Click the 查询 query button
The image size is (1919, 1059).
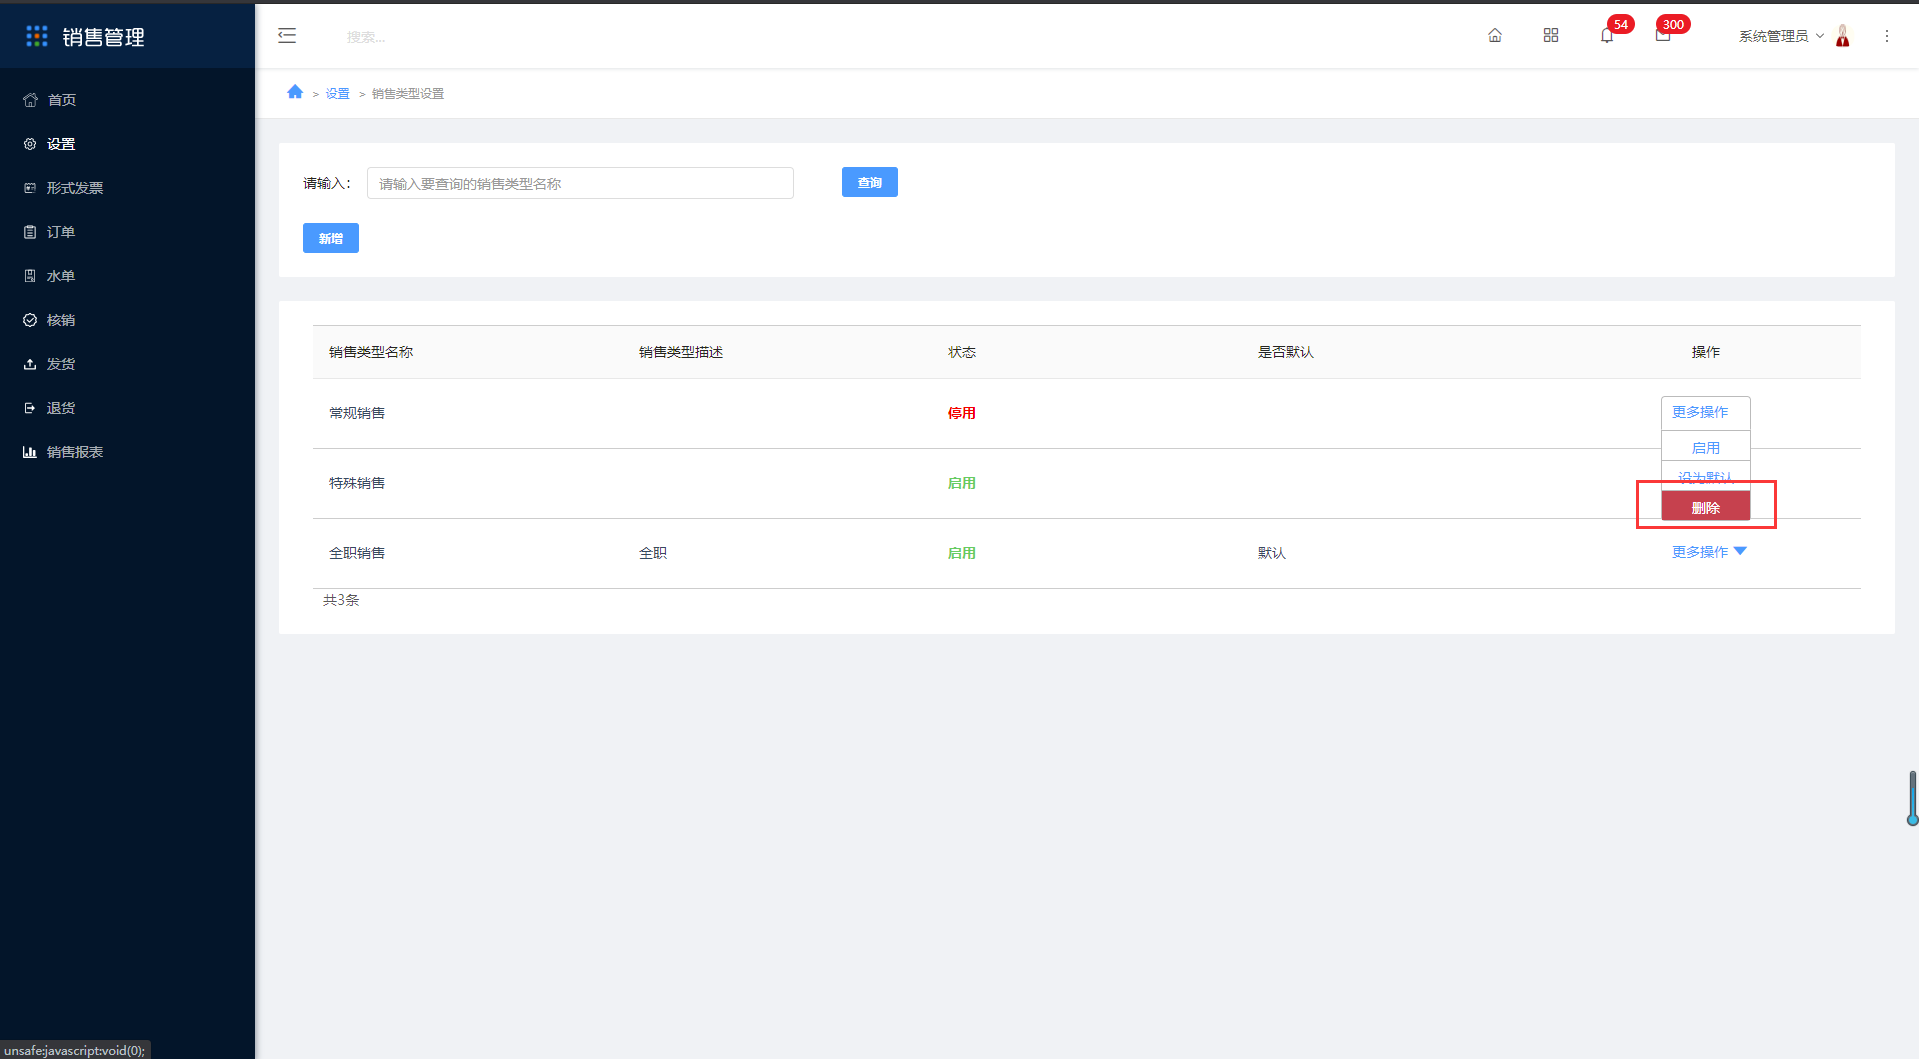click(870, 182)
